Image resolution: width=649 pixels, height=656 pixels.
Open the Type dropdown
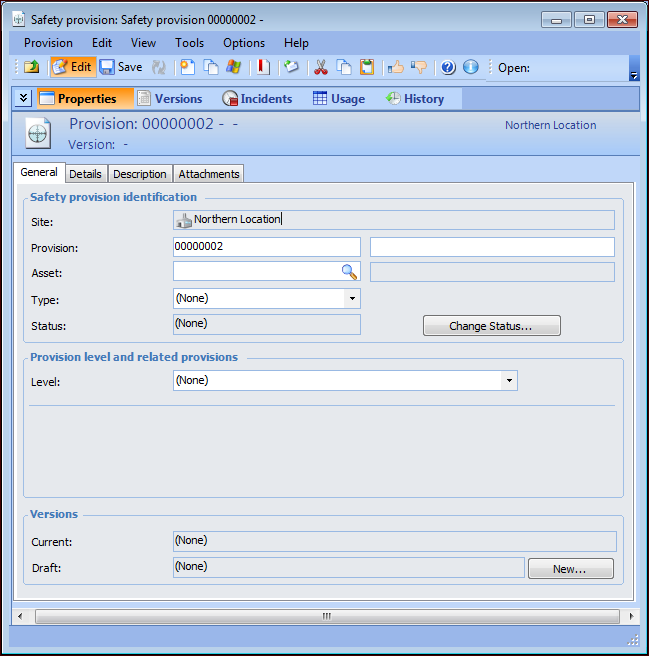click(x=352, y=298)
